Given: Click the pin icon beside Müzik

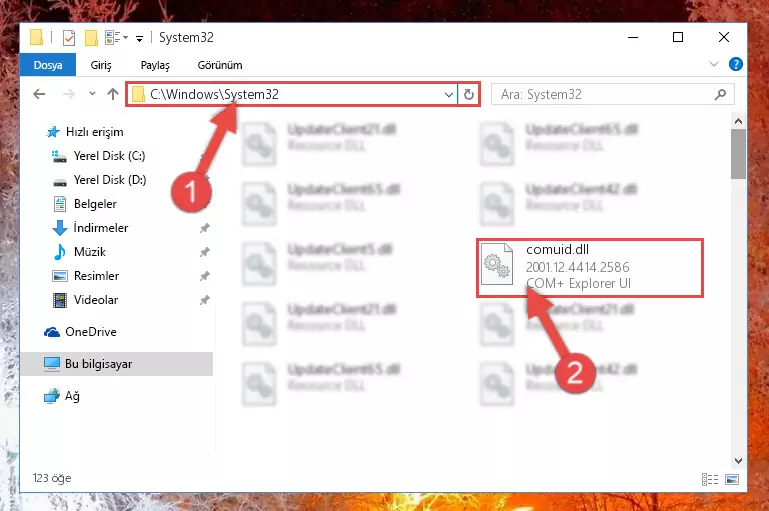Looking at the screenshot, I should [x=205, y=252].
